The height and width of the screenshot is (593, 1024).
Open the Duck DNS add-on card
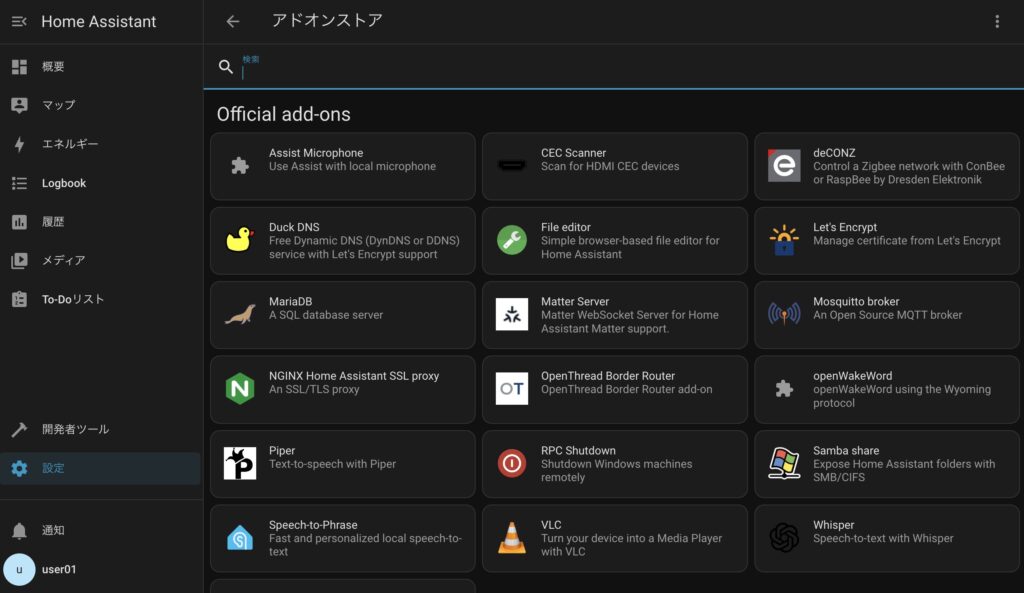(x=343, y=240)
